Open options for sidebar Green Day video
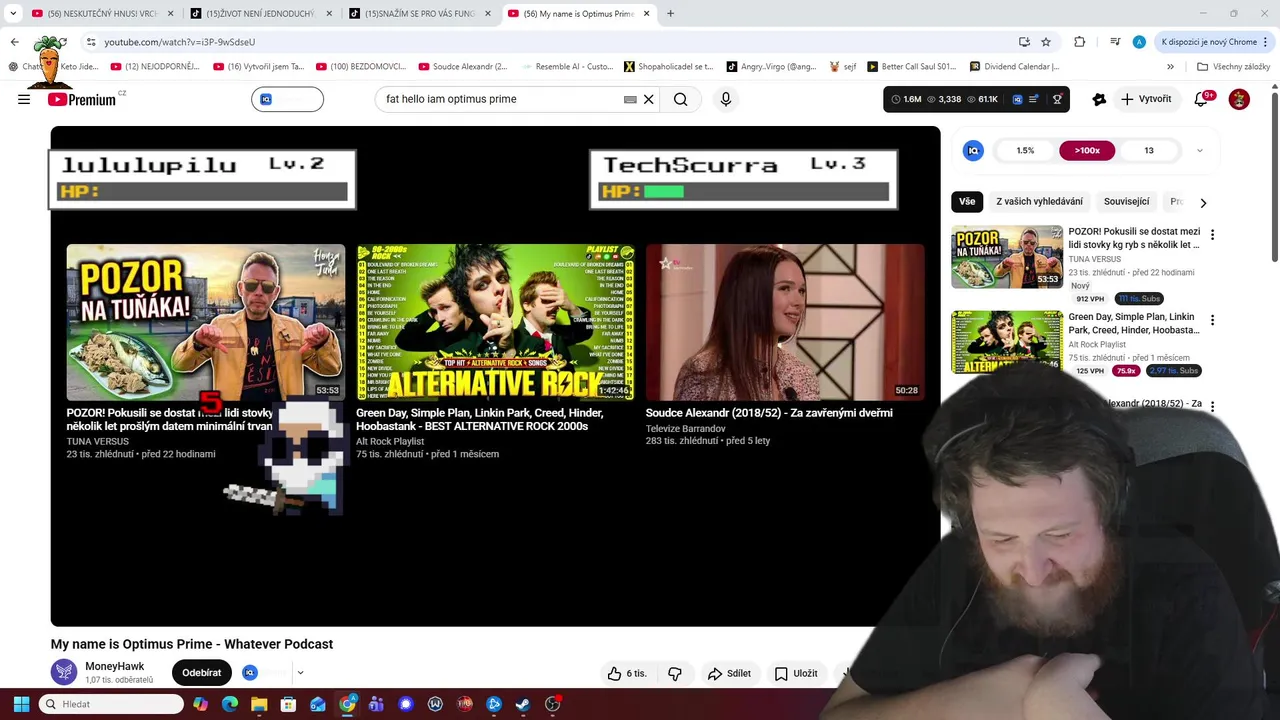 pos(1212,321)
